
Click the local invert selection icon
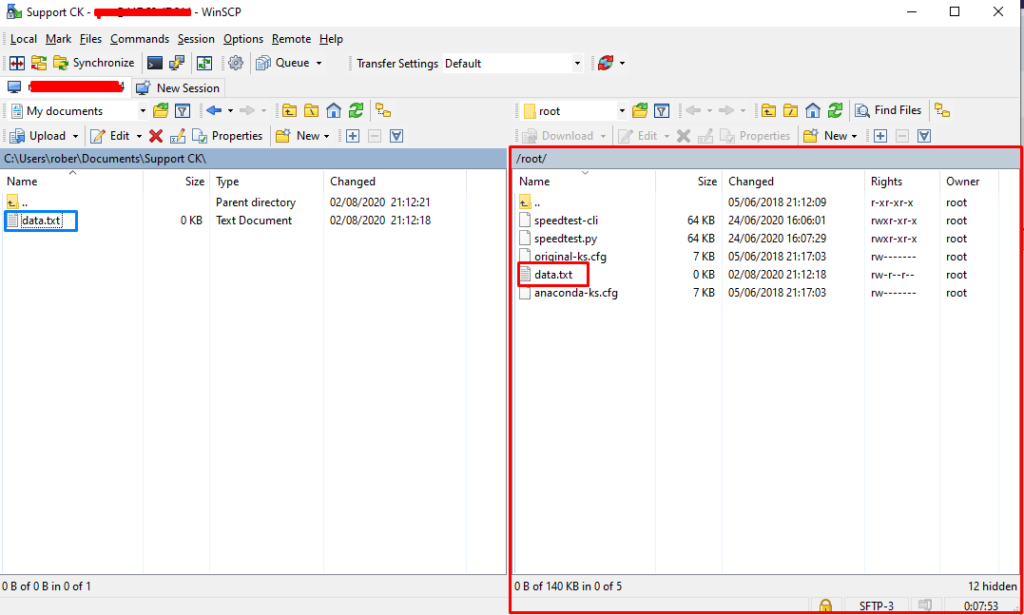(396, 136)
